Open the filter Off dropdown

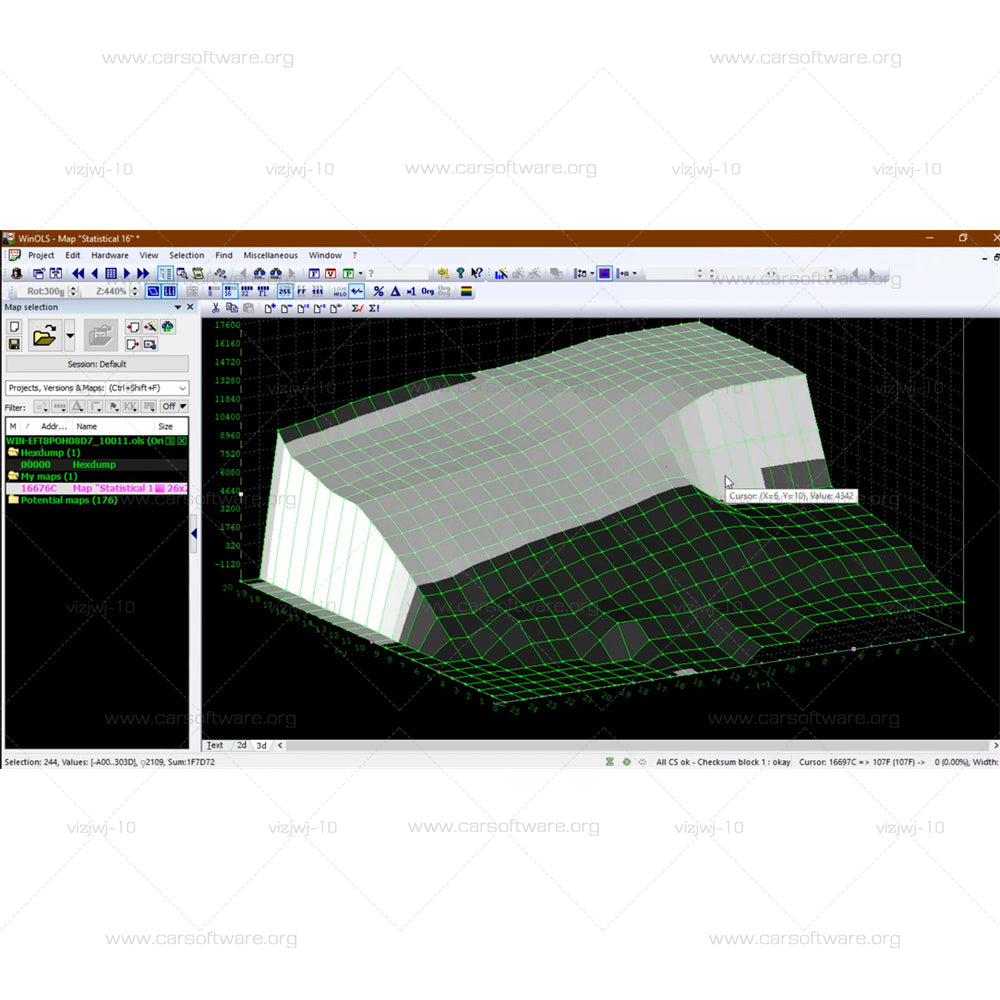173,406
